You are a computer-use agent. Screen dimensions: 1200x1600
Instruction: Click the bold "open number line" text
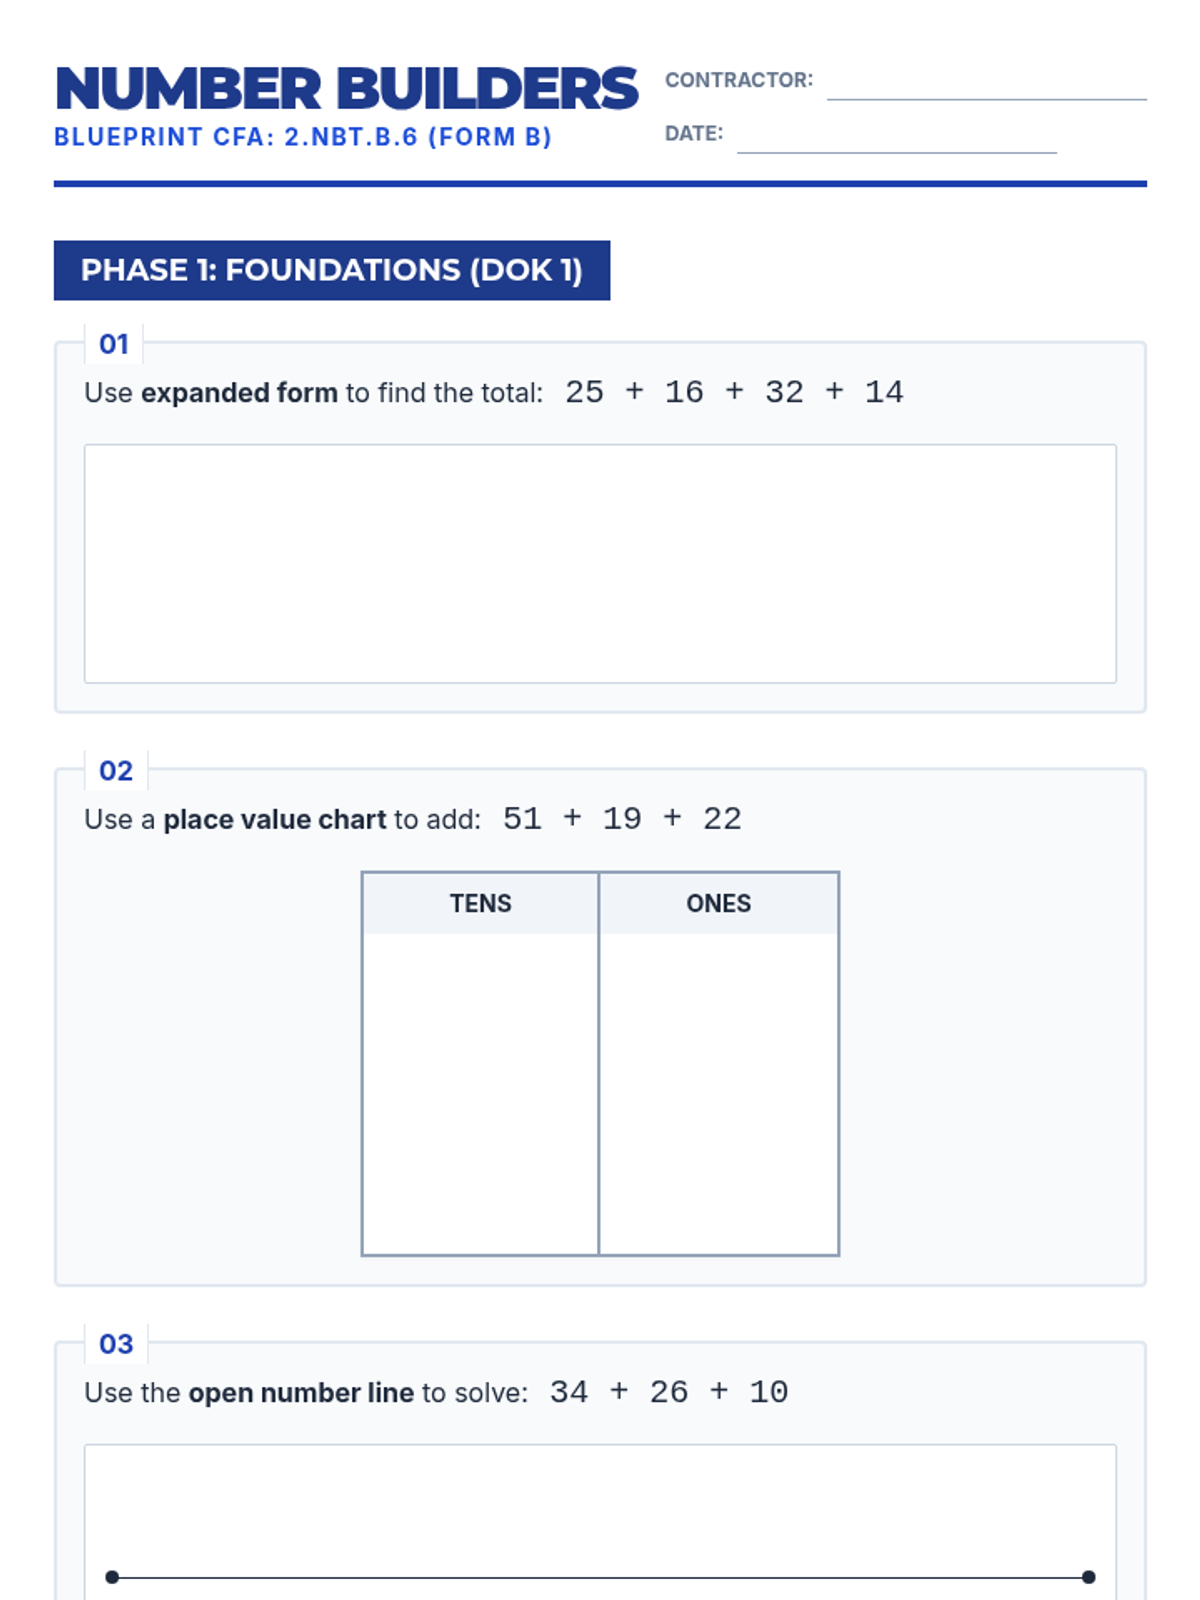(301, 1393)
